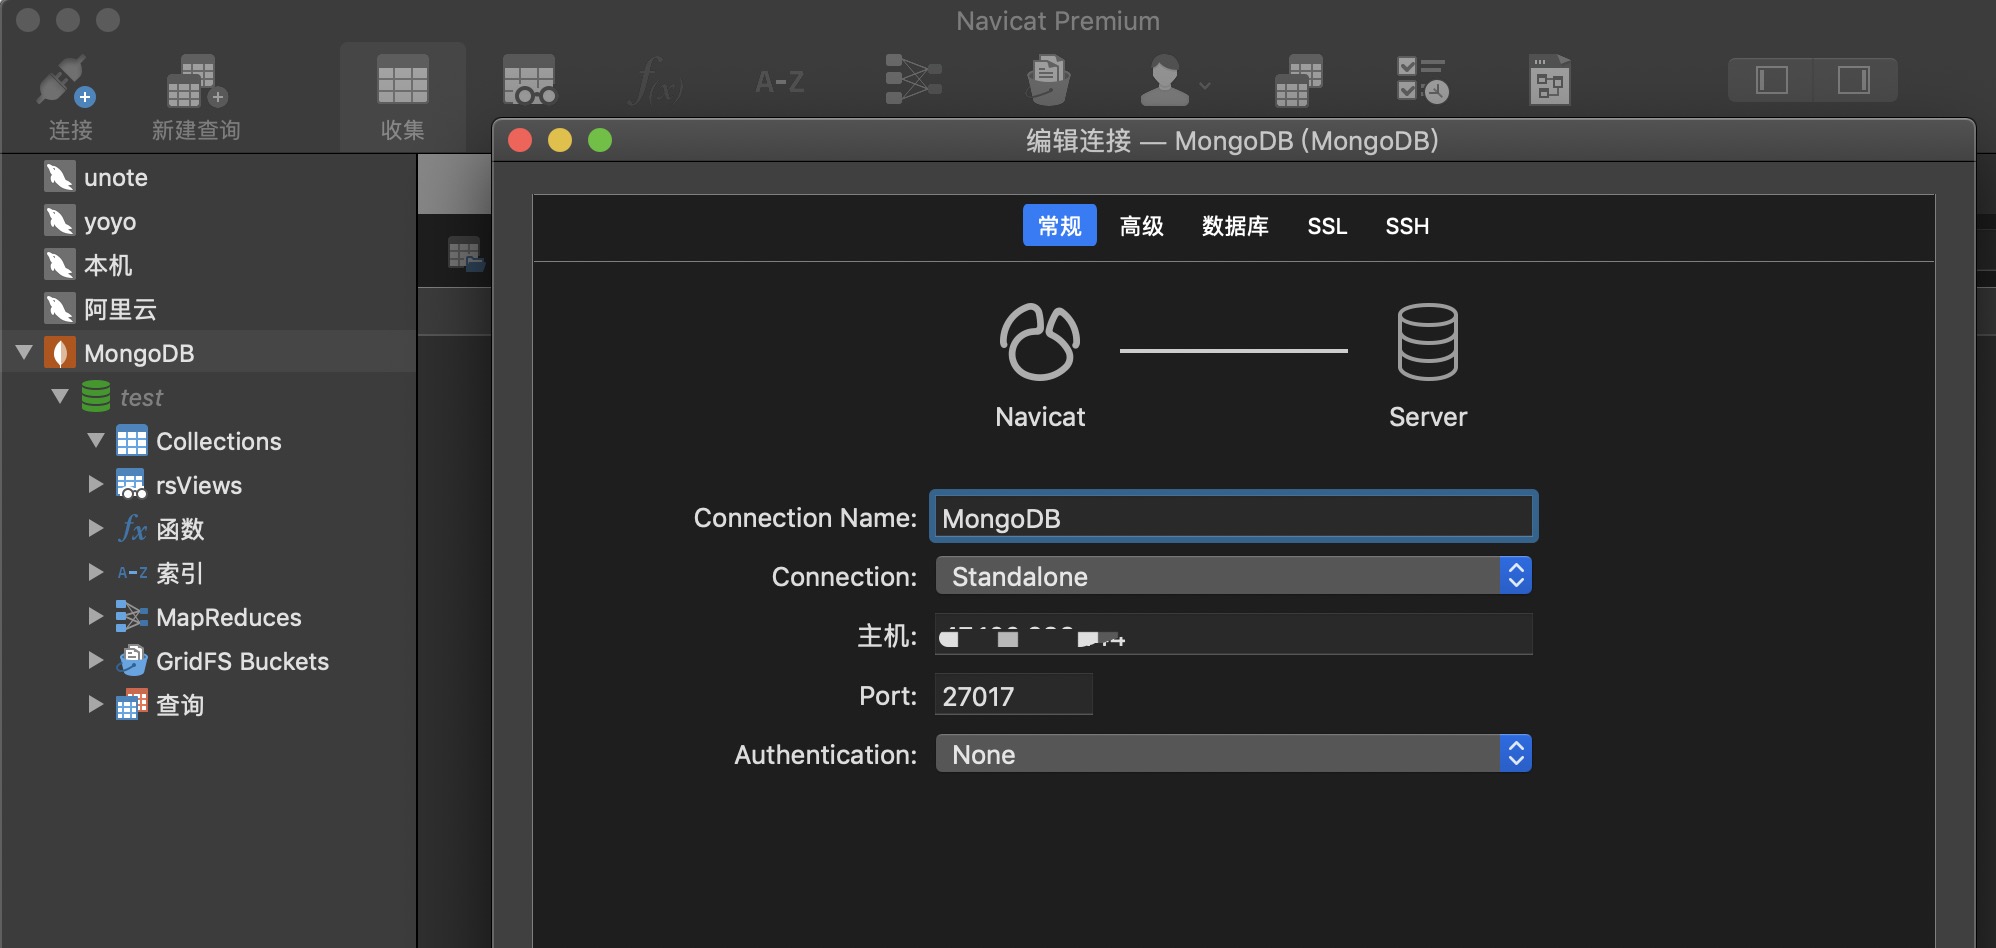Screen dimensions: 1996x948
Task: Select the yoyo connection
Action: click(x=109, y=221)
